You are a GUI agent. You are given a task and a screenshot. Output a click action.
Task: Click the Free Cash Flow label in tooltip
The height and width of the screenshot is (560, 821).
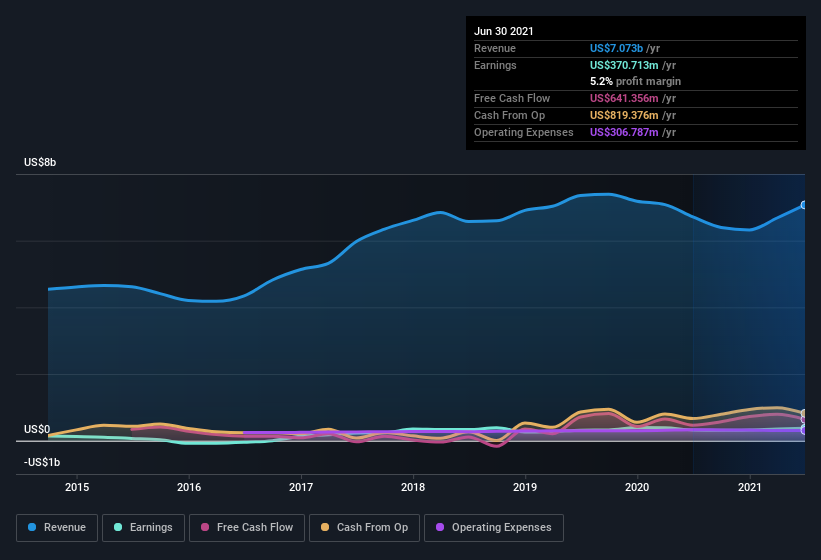point(512,98)
